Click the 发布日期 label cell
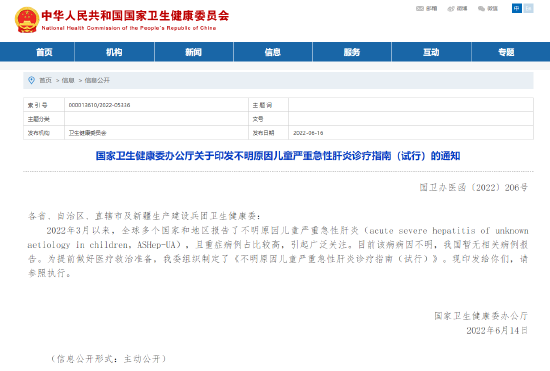550x371 pixels. point(268,133)
